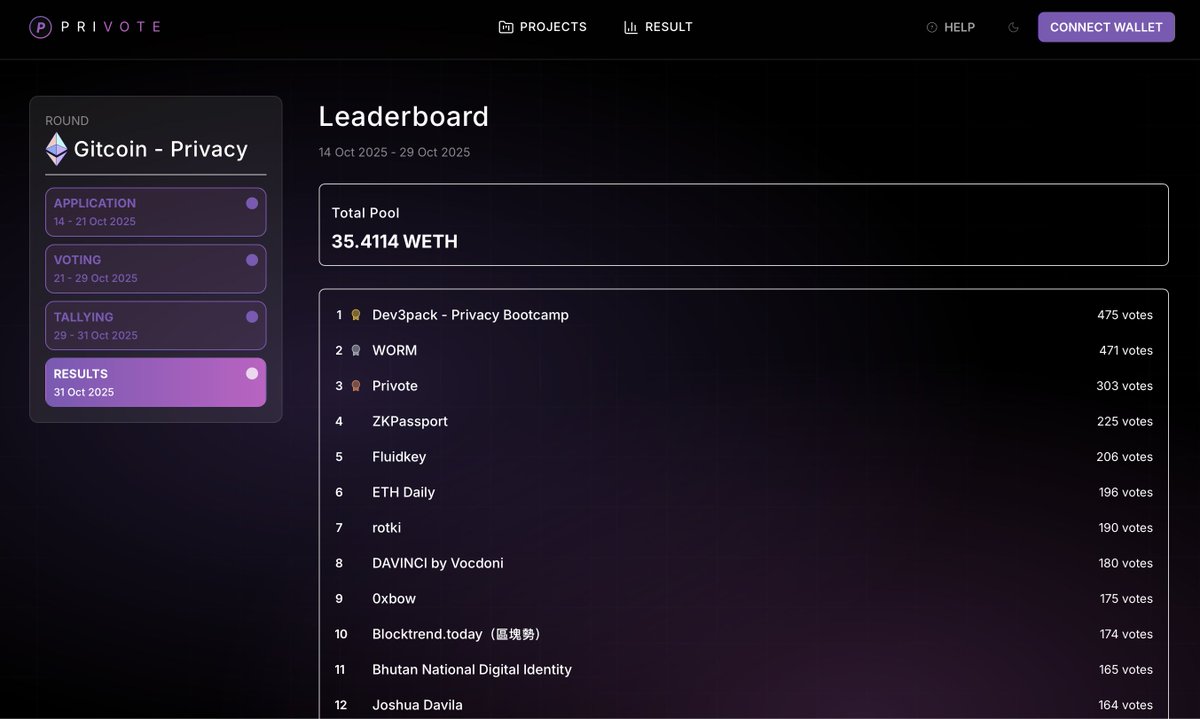This screenshot has width=1200, height=719.
Task: Select the Tallying phase card
Action: coord(156,326)
